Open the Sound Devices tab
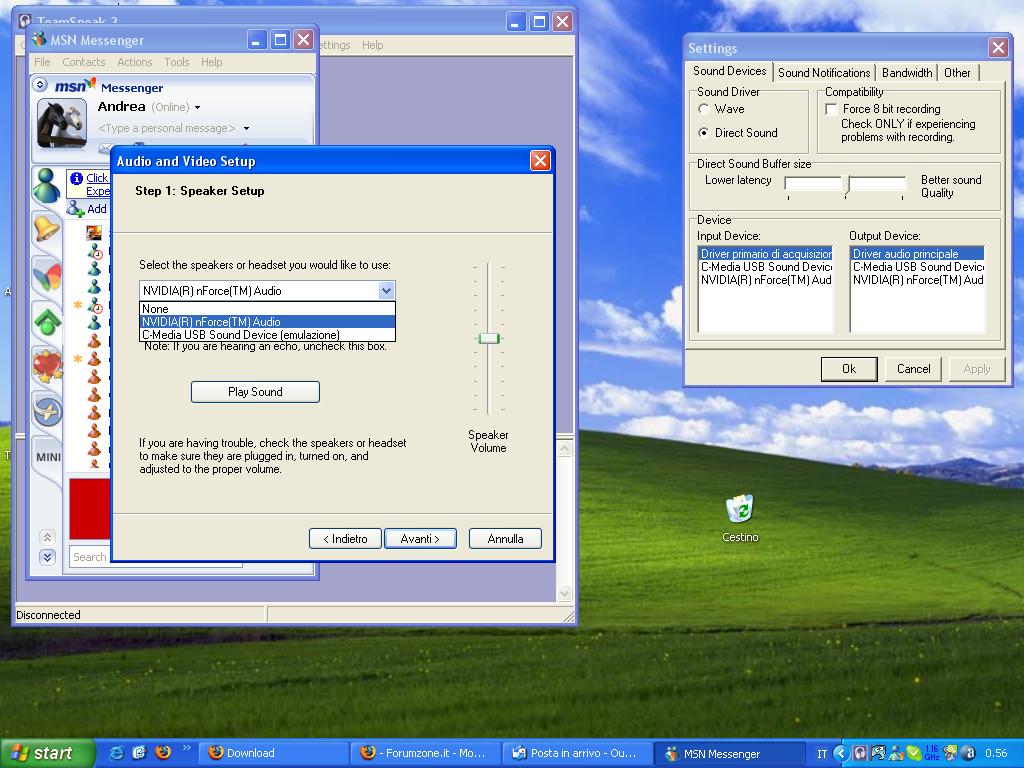This screenshot has width=1024, height=768. pos(729,71)
